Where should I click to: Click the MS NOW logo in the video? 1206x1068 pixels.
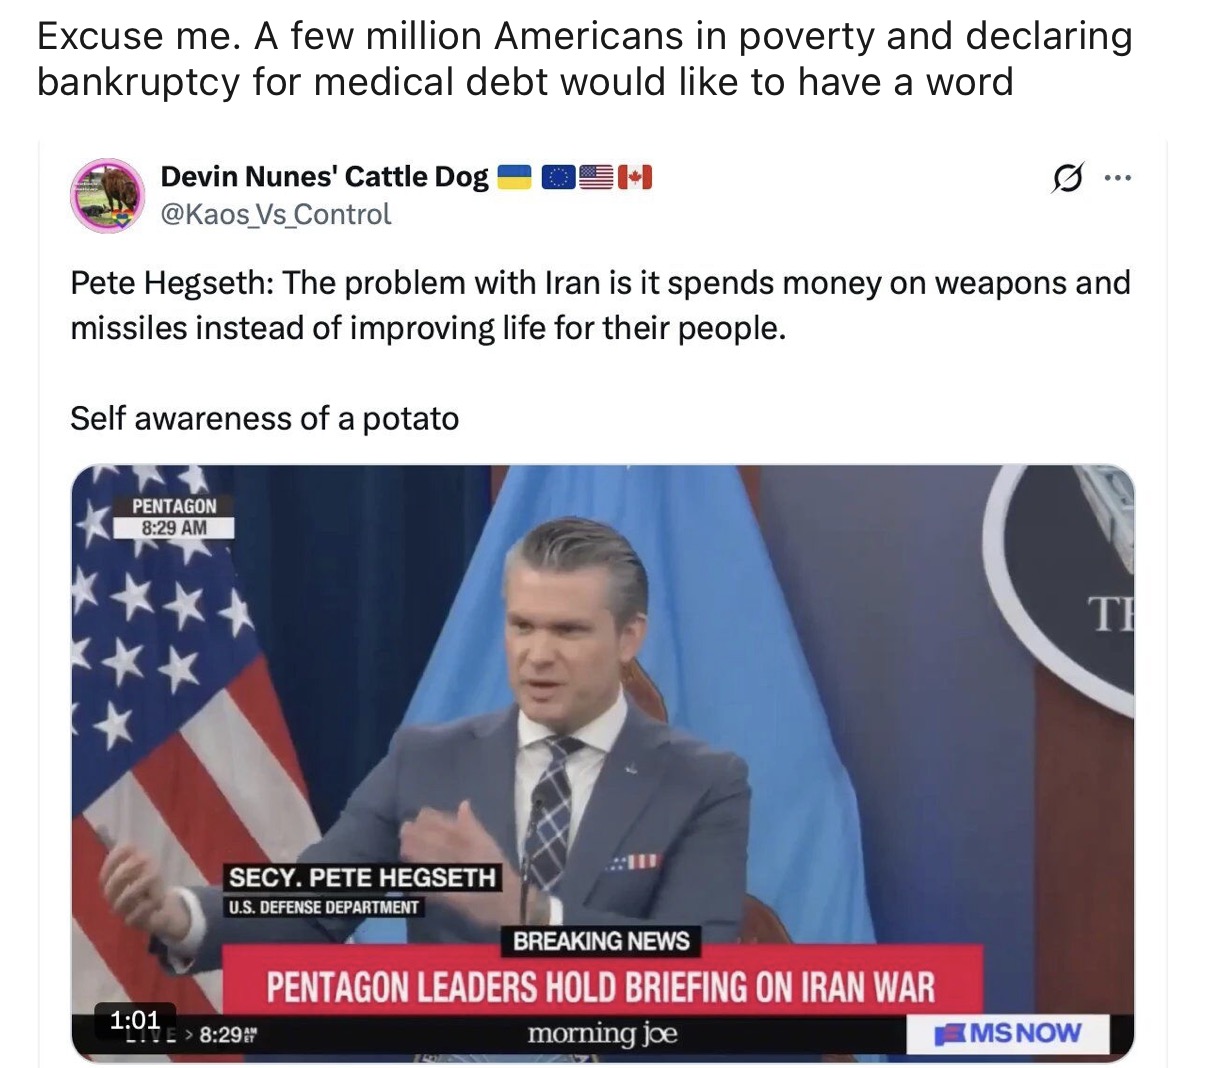[1008, 1033]
